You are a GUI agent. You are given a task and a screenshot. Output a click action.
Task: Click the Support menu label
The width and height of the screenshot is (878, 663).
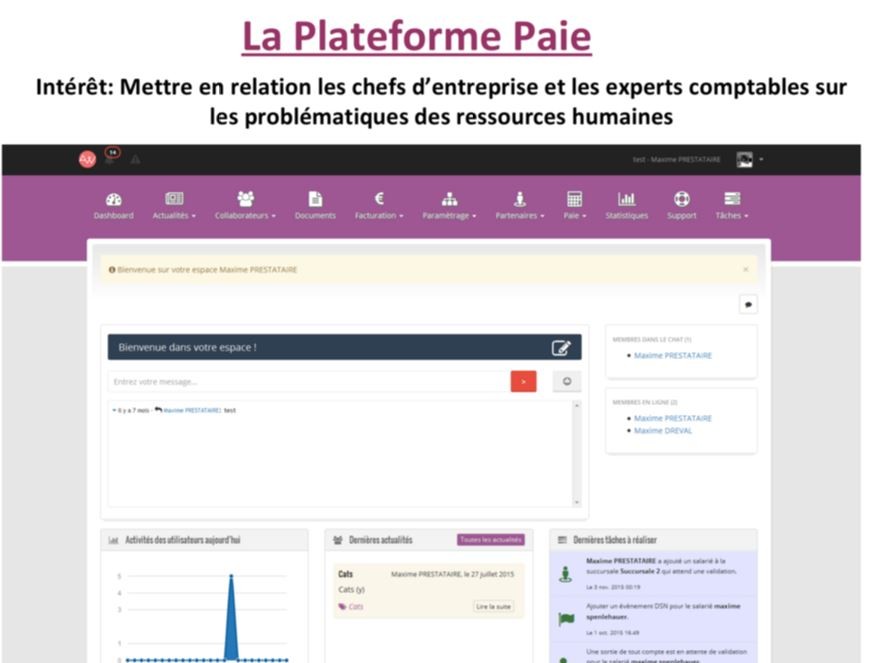(681, 216)
